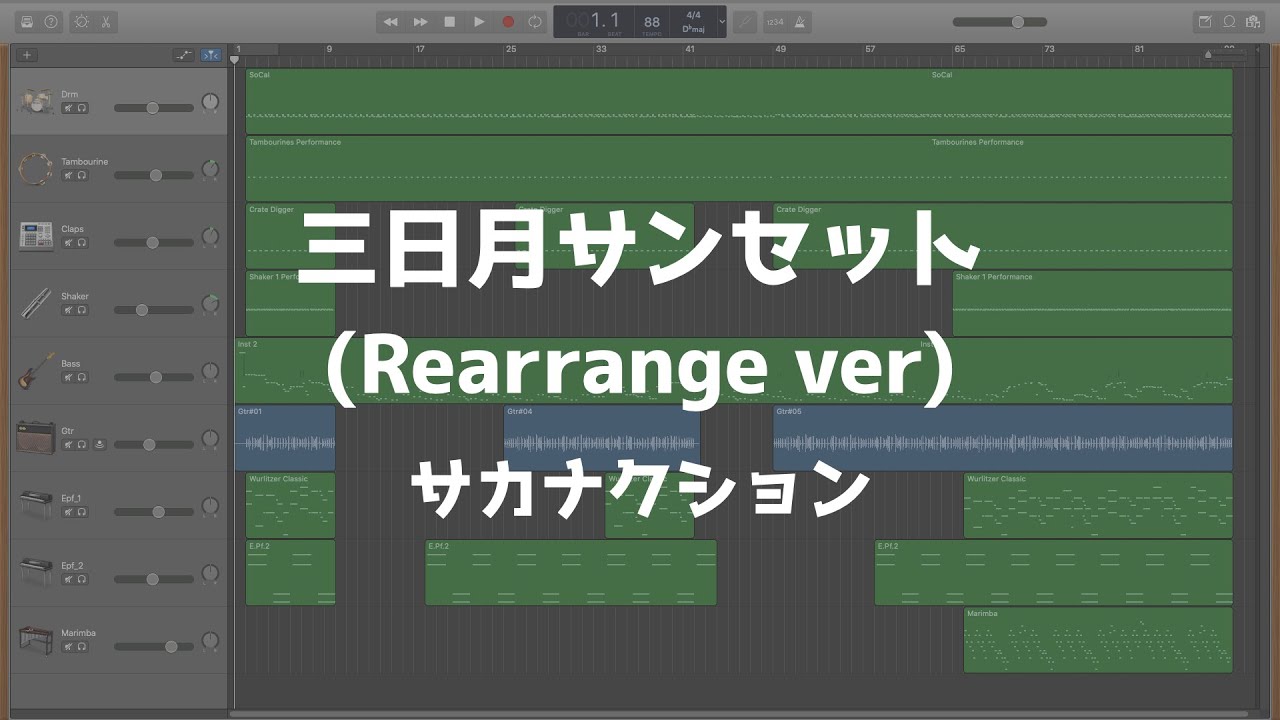1280x720 pixels.
Task: Toggle Cycle mode
Action: coord(535,21)
